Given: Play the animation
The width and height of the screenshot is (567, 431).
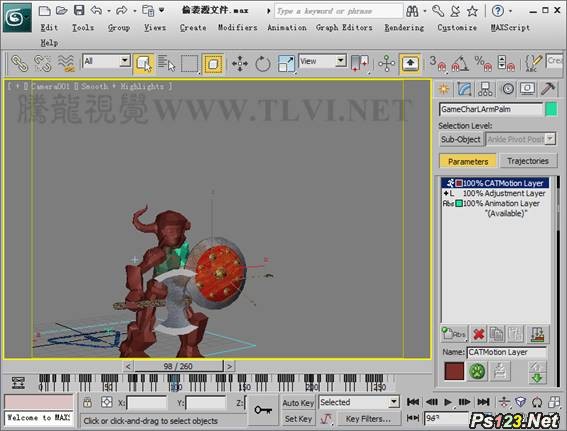Looking at the screenshot, I should tap(448, 402).
